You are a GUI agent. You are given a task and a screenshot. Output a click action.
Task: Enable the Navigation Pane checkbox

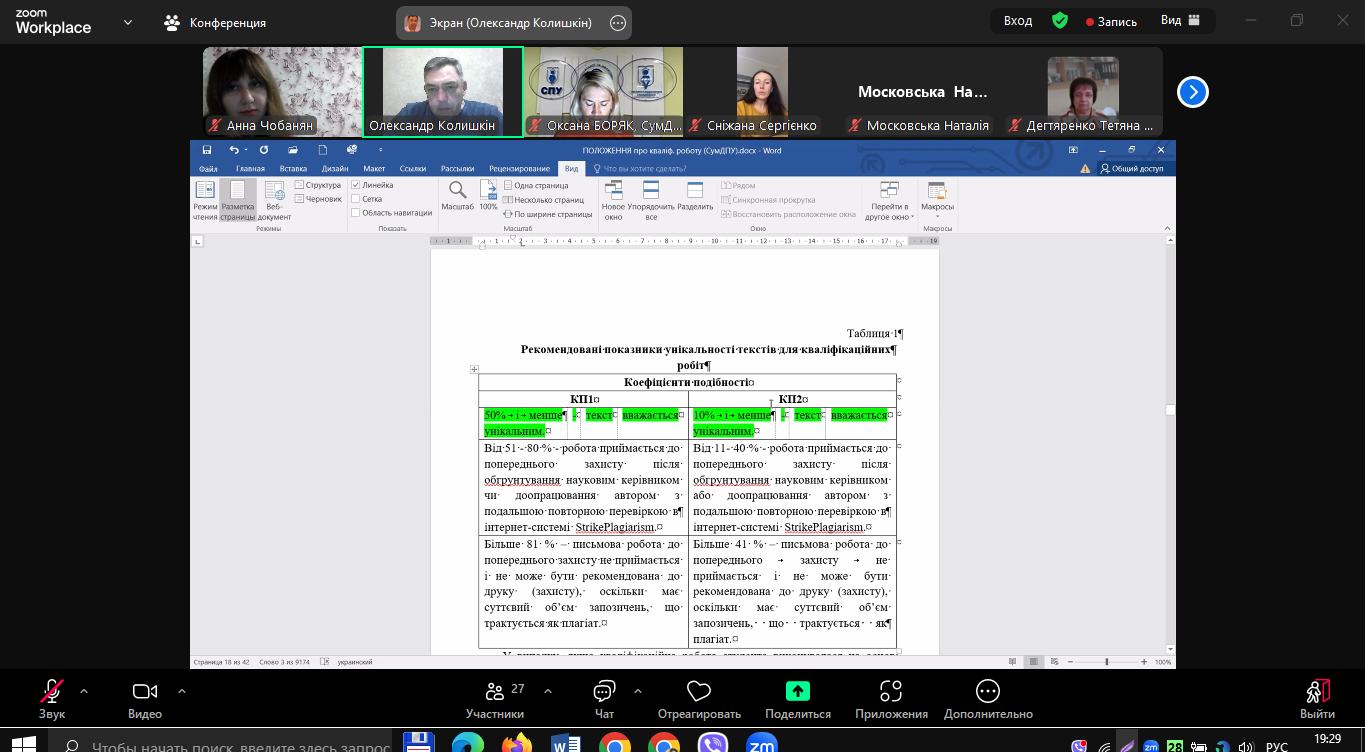[x=356, y=213]
